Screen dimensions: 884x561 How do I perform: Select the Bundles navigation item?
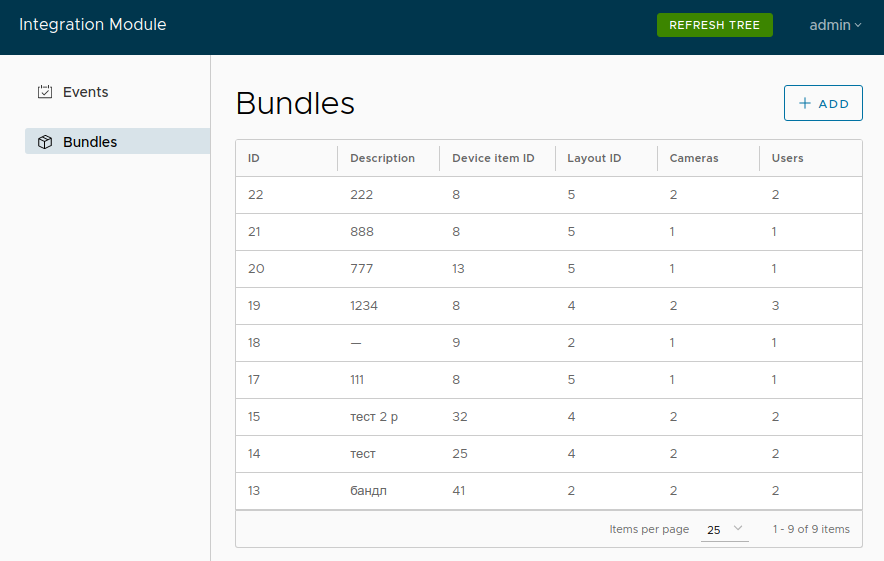tap(90, 142)
